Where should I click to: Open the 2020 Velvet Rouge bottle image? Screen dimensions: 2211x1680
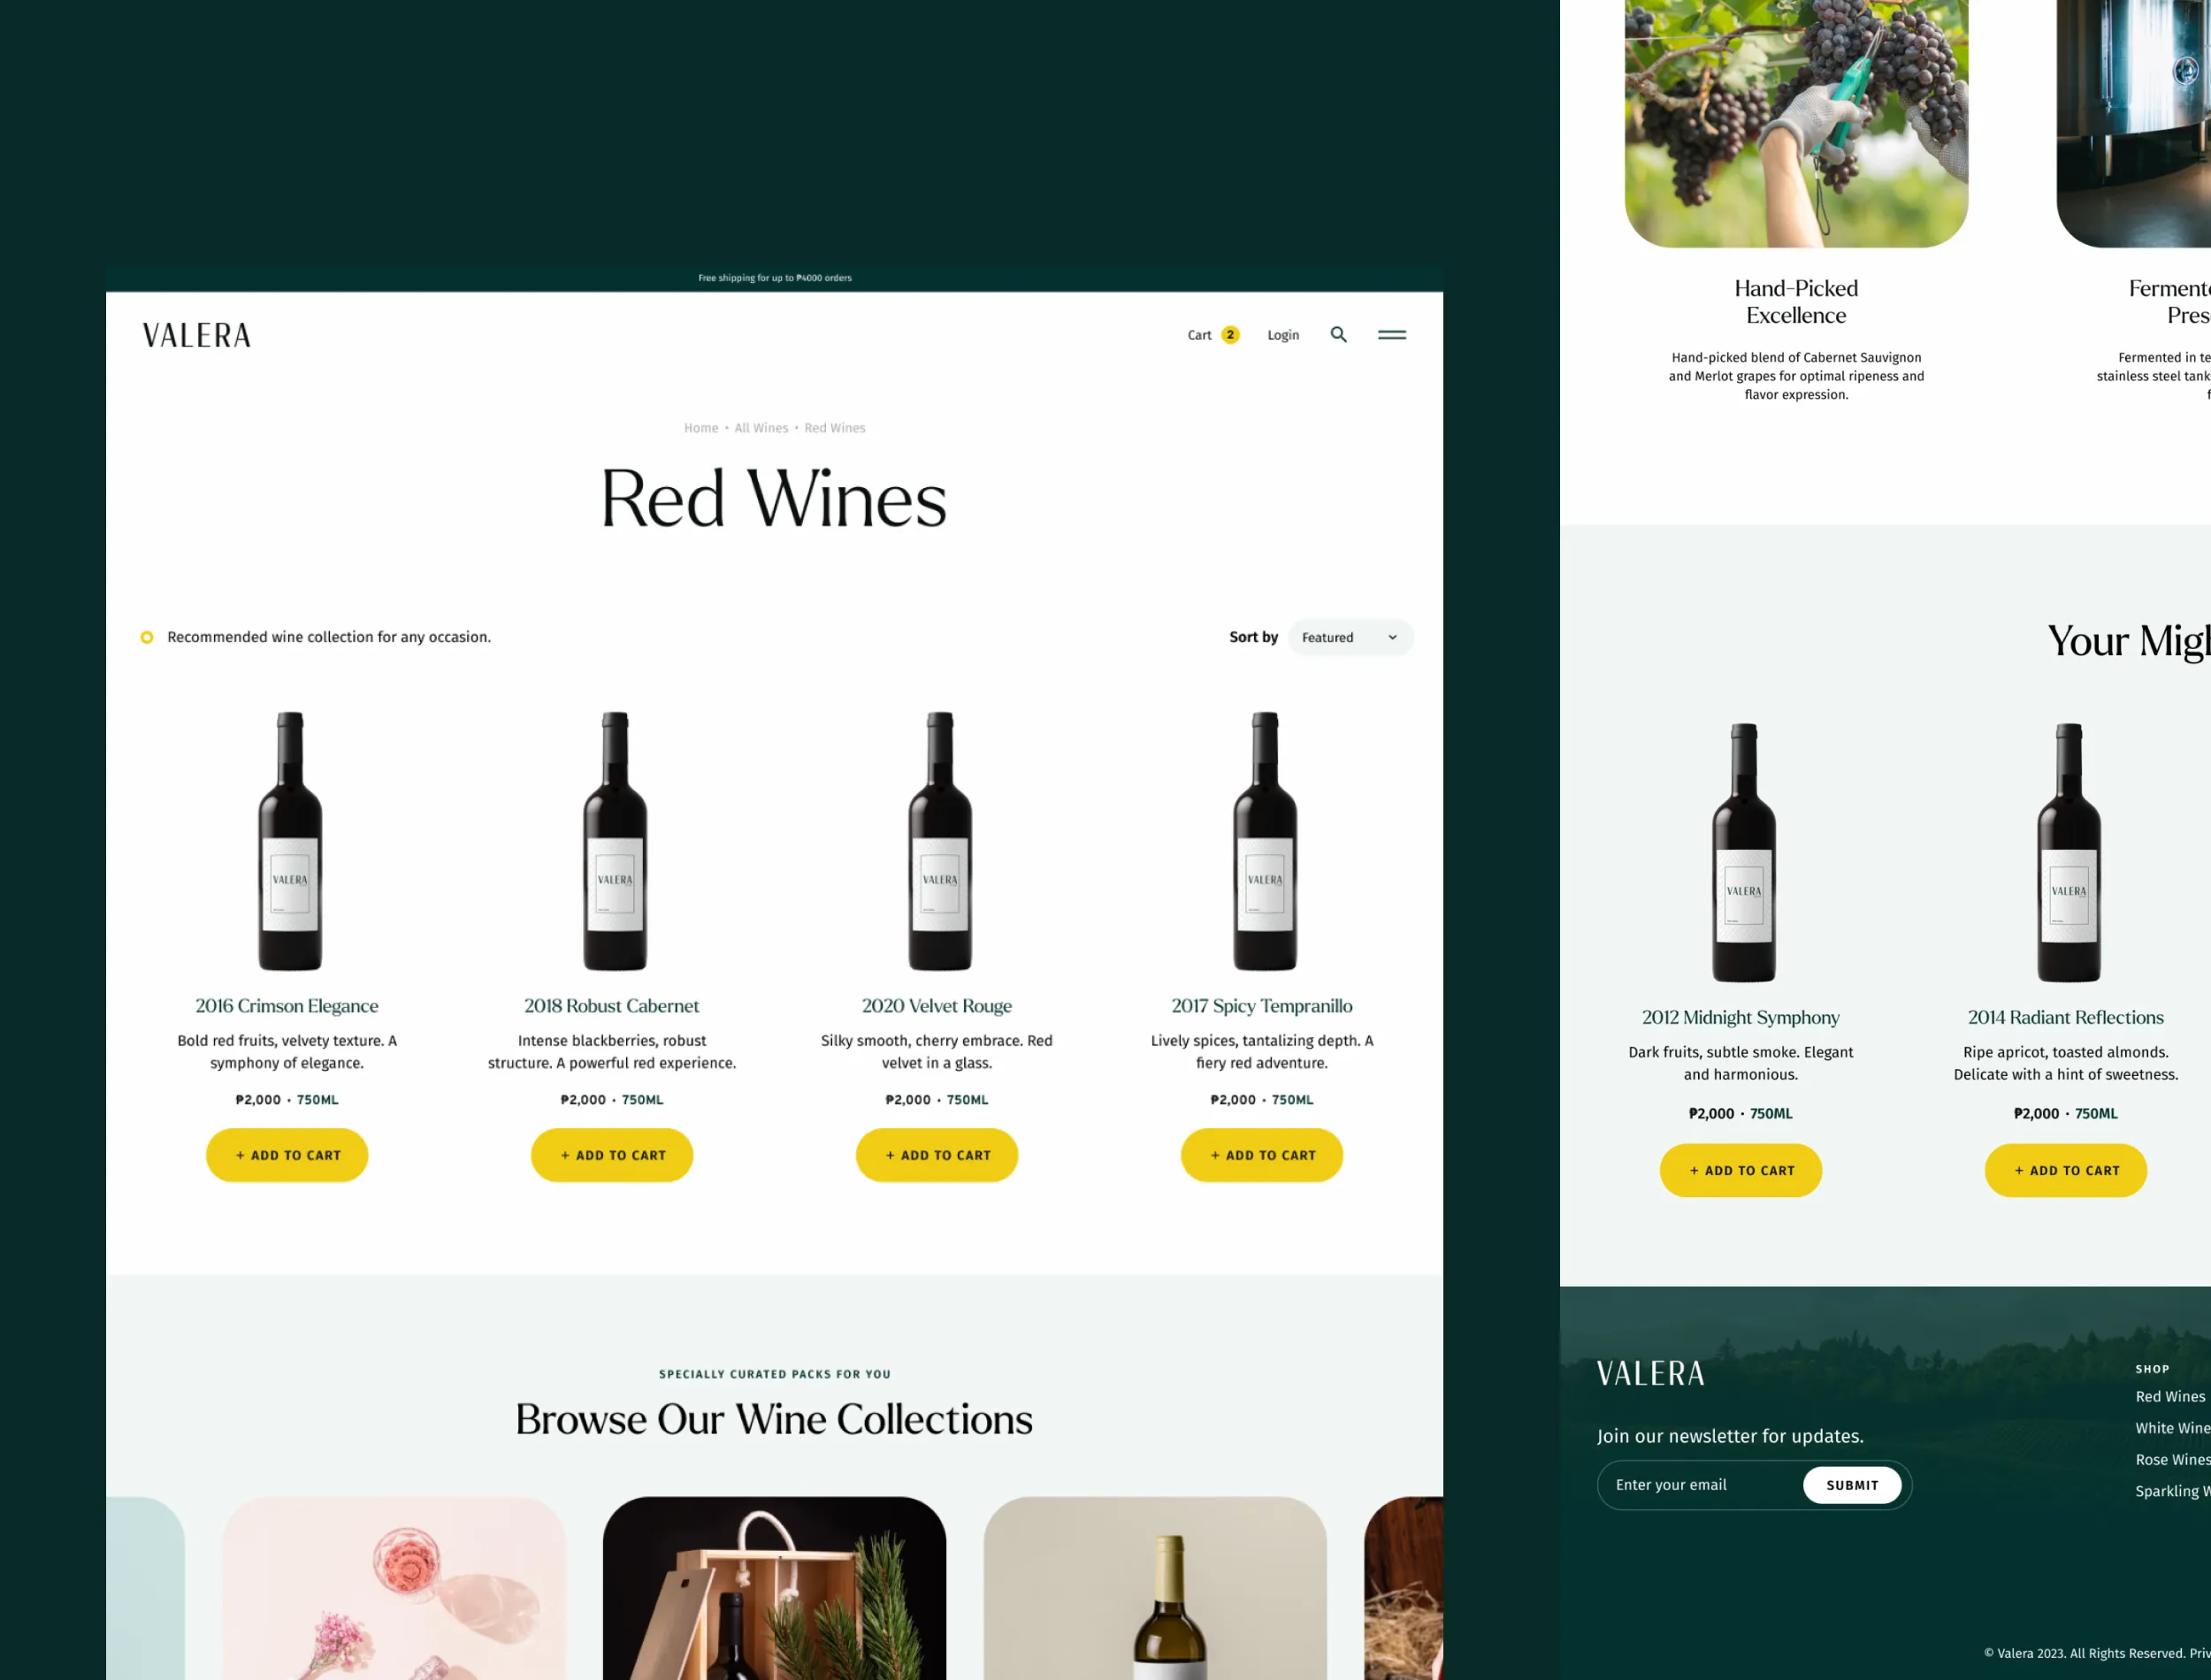pos(939,841)
